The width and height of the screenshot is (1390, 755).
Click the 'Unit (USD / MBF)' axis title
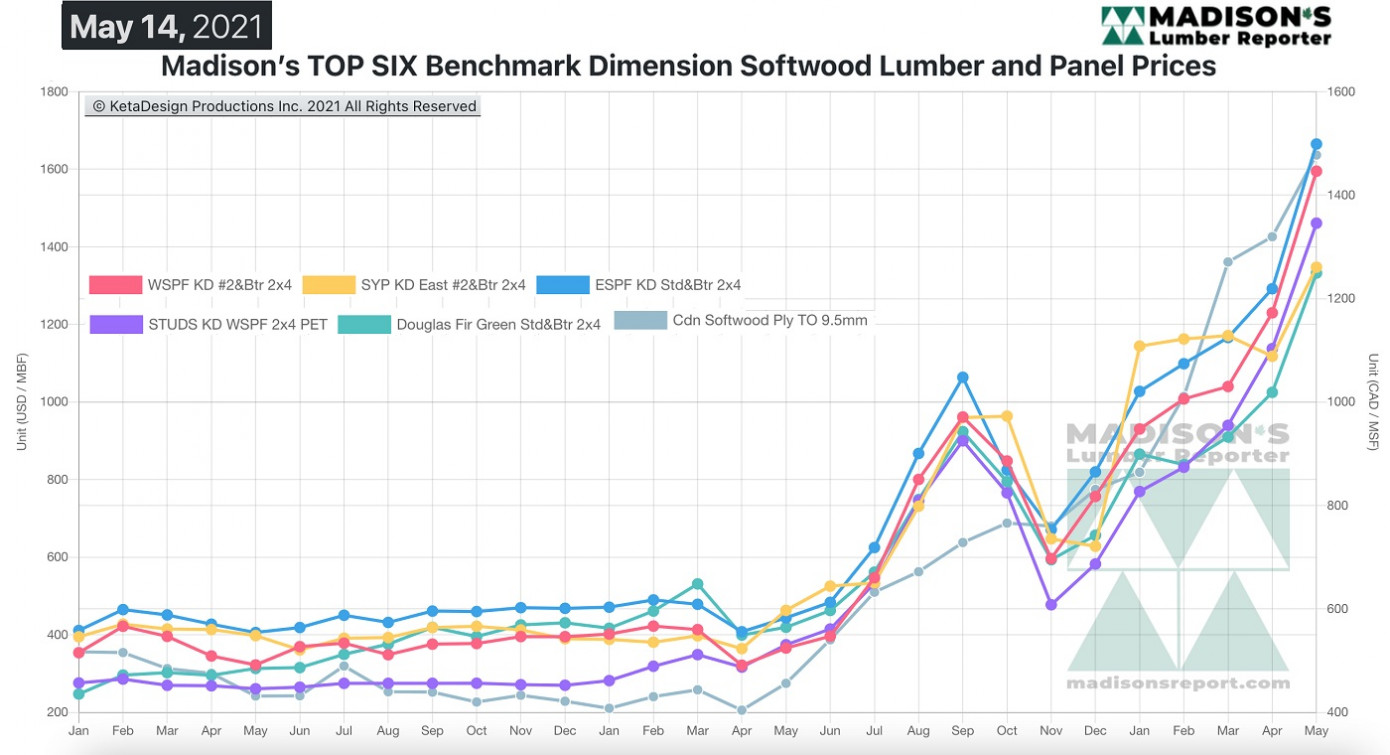(x=21, y=402)
